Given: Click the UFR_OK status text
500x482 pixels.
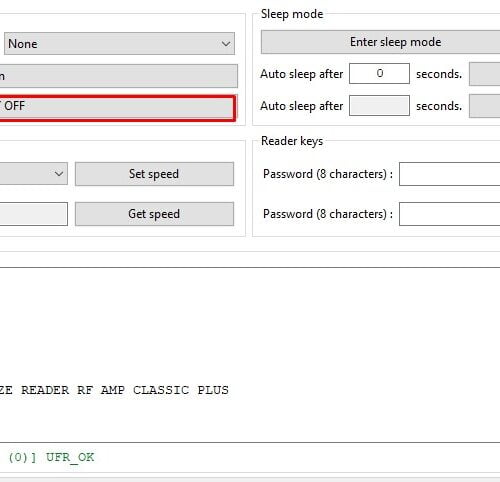Looking at the screenshot, I should click(x=70, y=457).
